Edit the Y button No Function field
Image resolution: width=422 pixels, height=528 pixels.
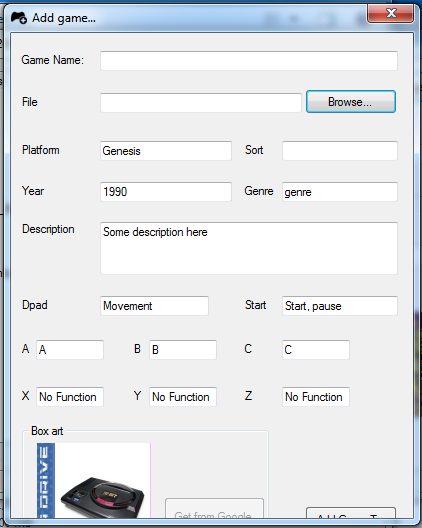coord(183,397)
